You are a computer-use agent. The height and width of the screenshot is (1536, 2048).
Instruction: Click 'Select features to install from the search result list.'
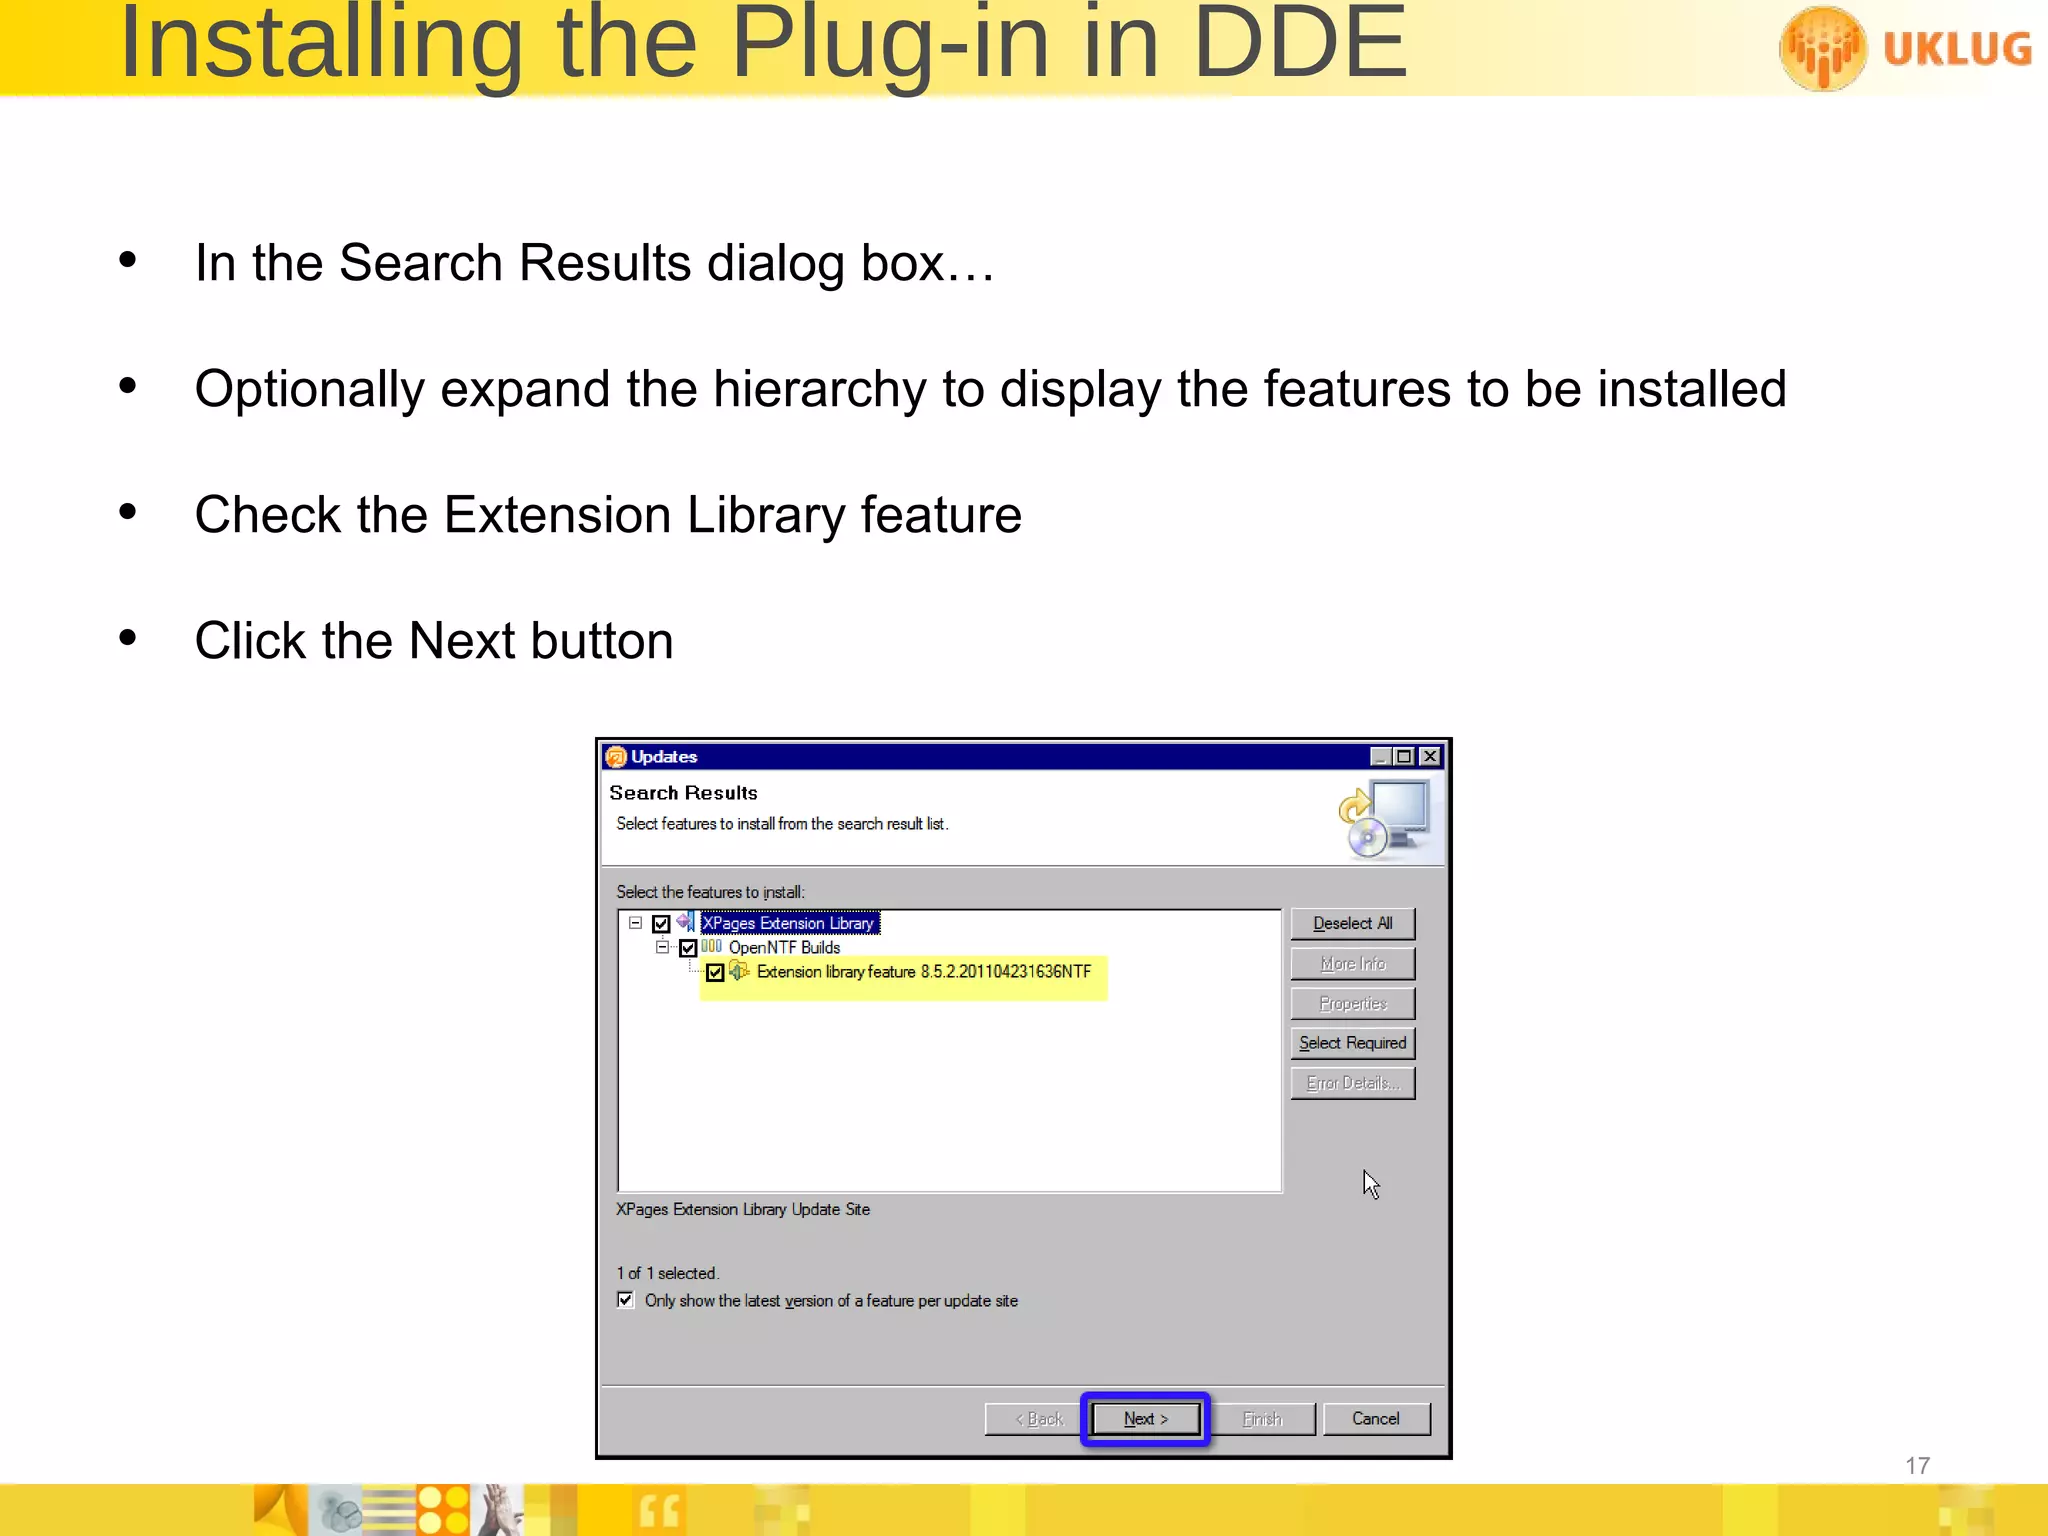(x=782, y=824)
